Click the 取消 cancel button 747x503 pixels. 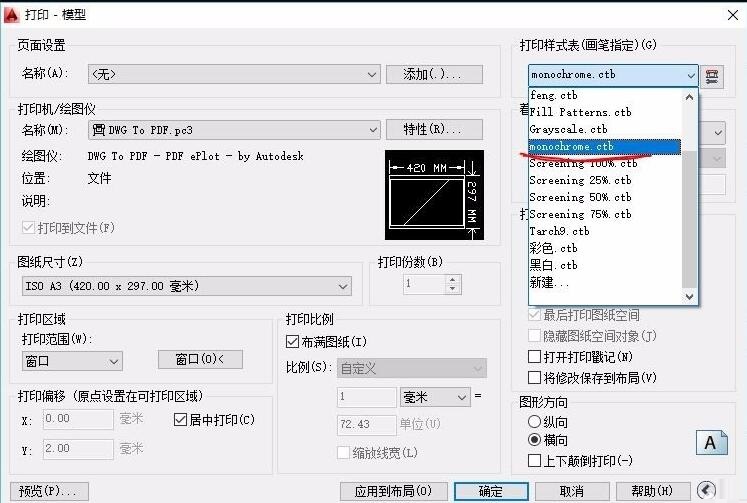(x=572, y=491)
